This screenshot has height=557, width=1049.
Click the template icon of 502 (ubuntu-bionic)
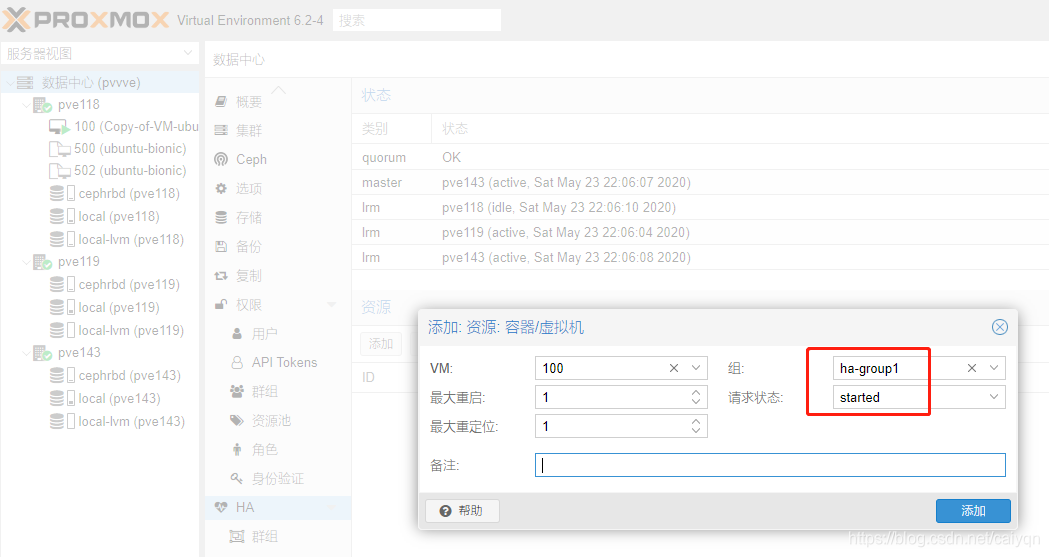point(60,171)
